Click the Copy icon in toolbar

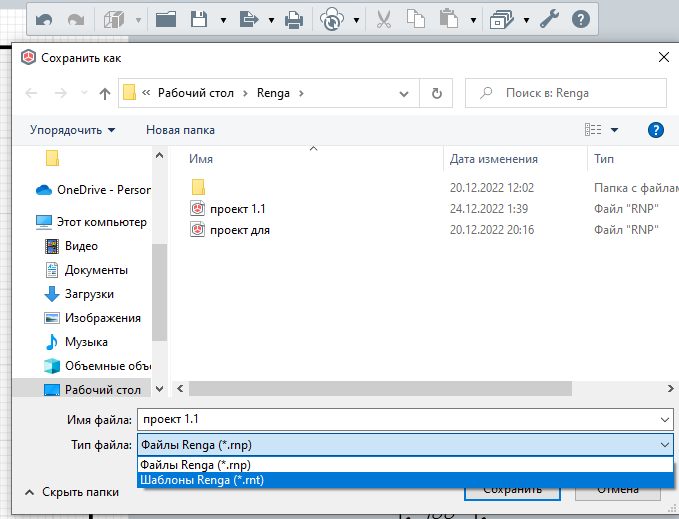[x=416, y=19]
